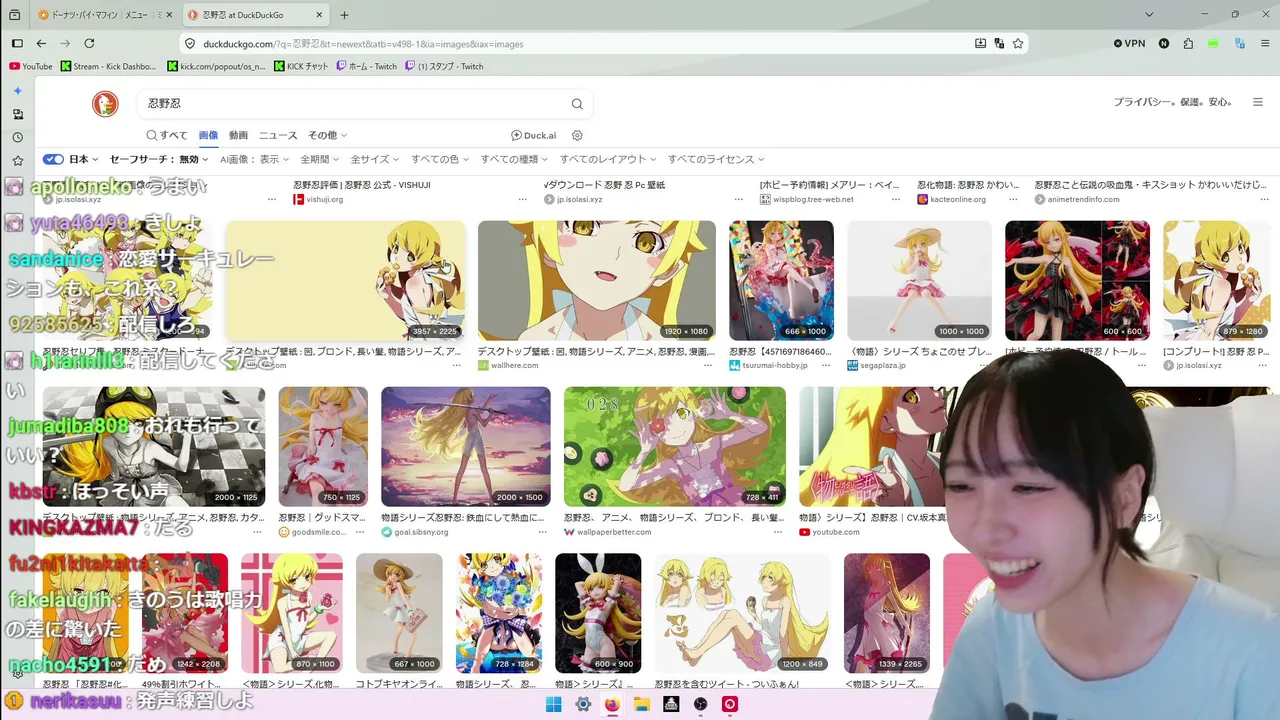Click the プライバシー。保護。安心。 text
The height and width of the screenshot is (720, 1280).
(x=1174, y=102)
